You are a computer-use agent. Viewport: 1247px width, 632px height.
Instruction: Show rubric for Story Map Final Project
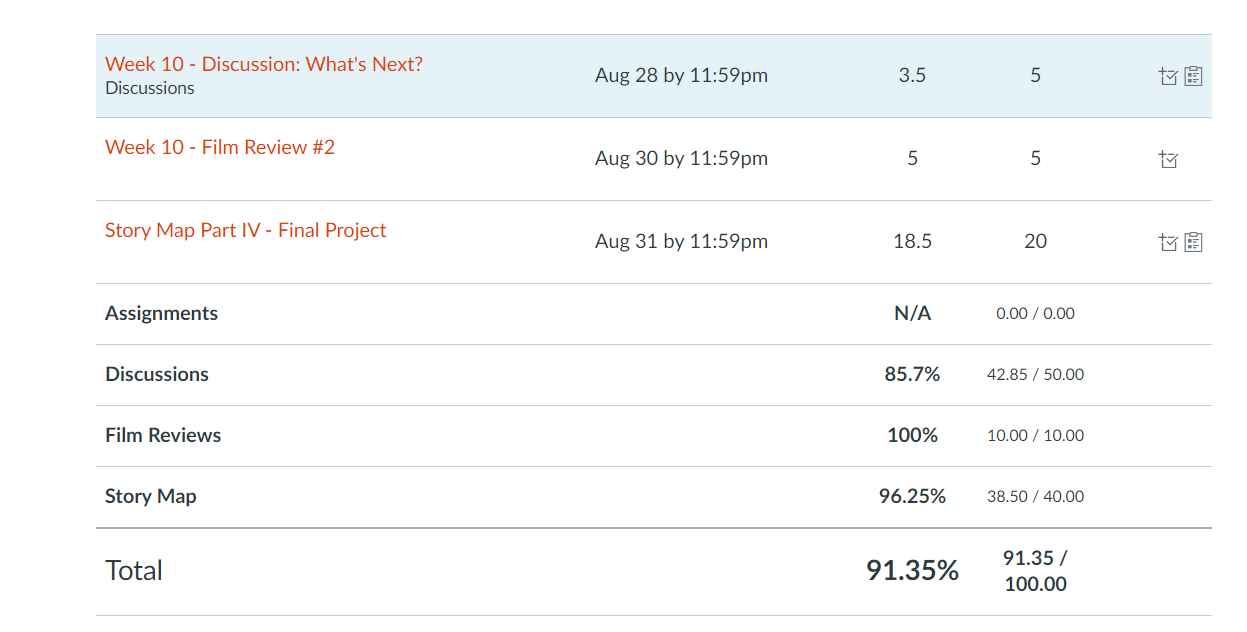(1193, 242)
